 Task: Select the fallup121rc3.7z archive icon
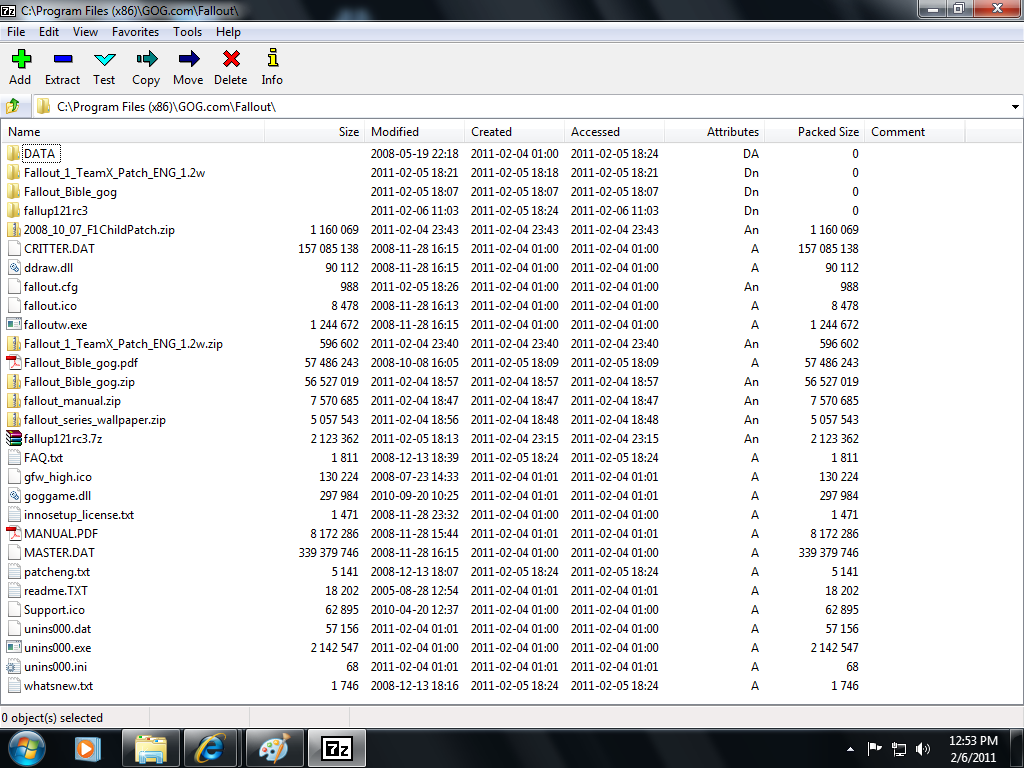pos(14,438)
